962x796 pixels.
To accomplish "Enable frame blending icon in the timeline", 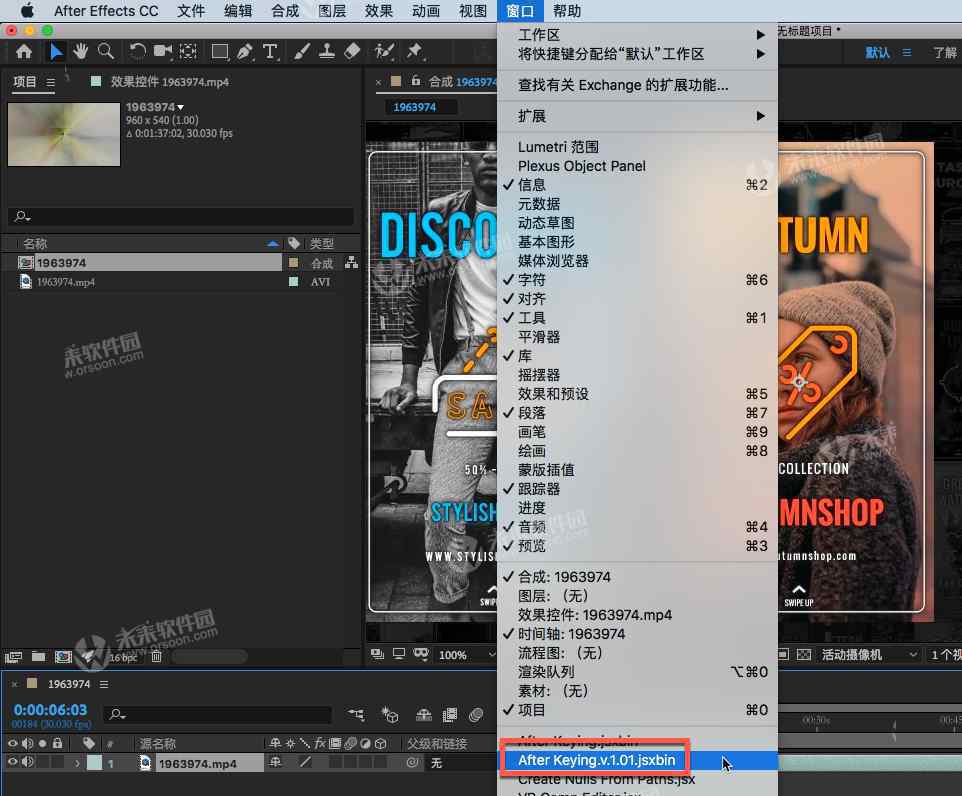I will click(450, 714).
